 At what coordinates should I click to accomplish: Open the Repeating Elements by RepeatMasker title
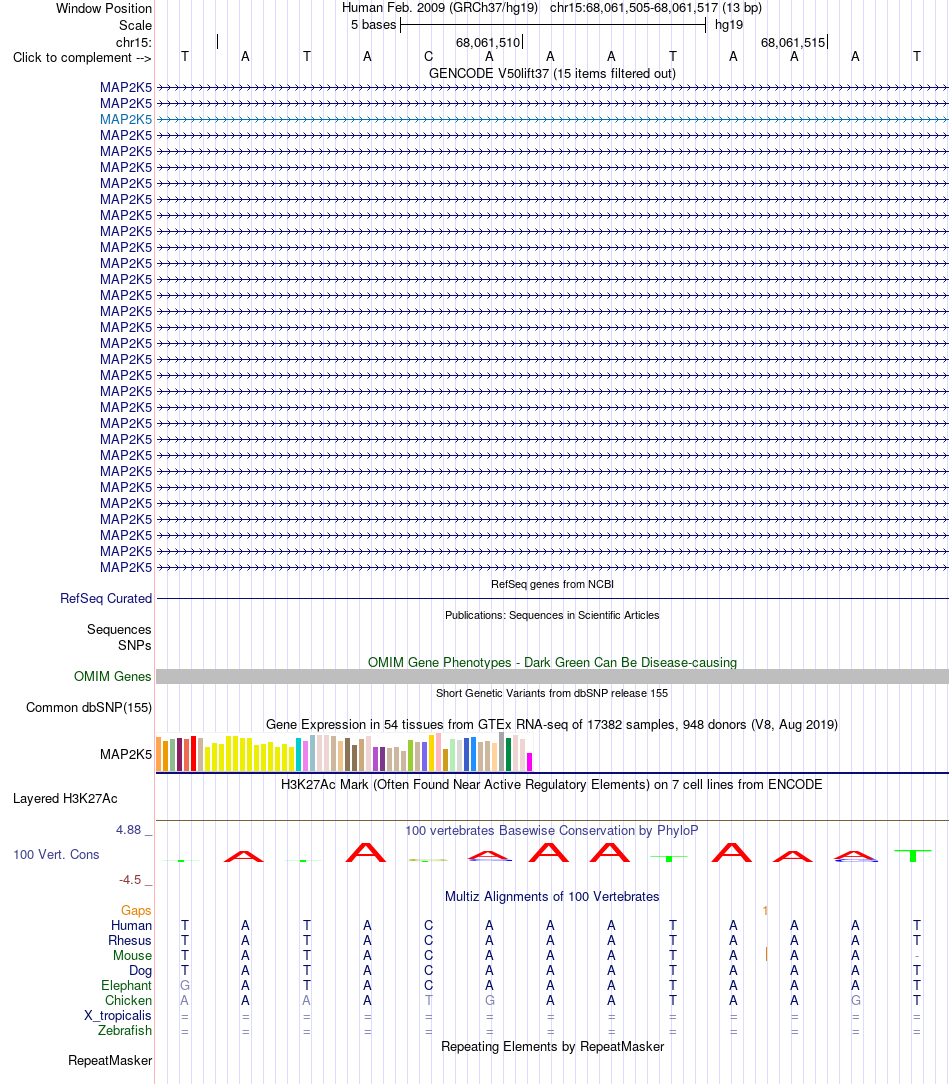click(x=552, y=1047)
